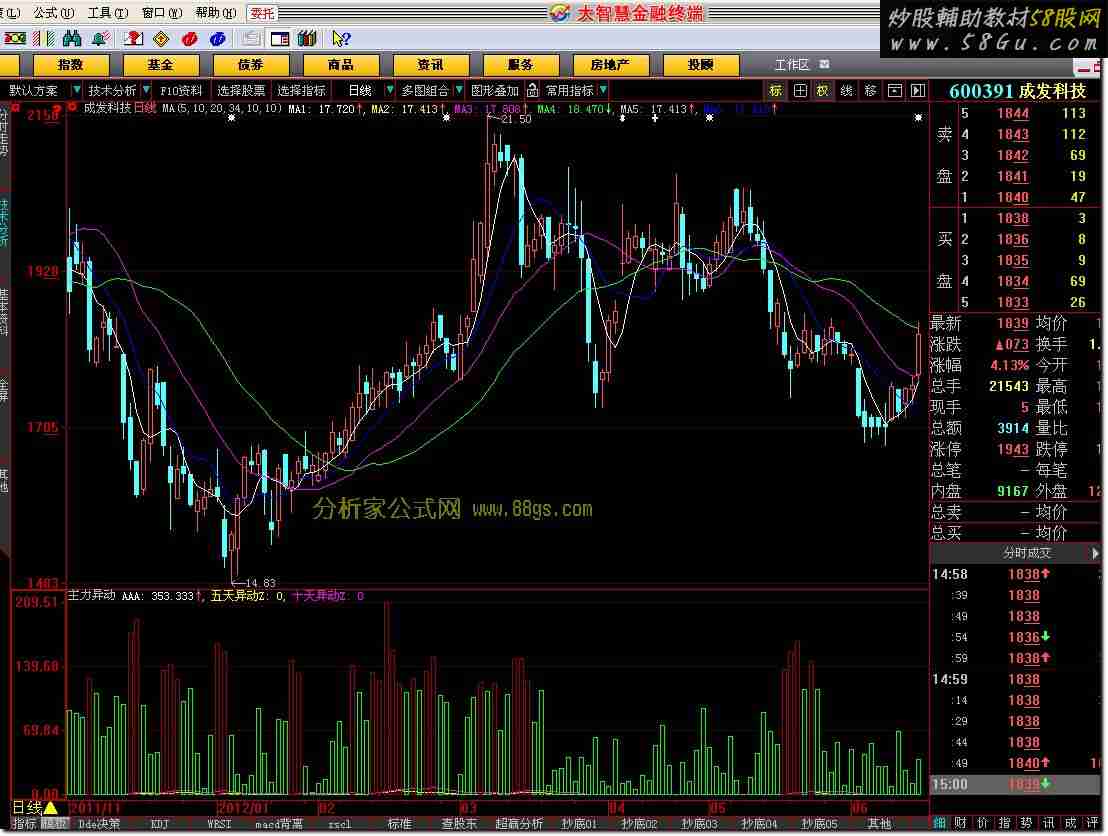Screen dimensions: 1108x836
Task: Open the 帮助 menu
Action: [x=216, y=13]
